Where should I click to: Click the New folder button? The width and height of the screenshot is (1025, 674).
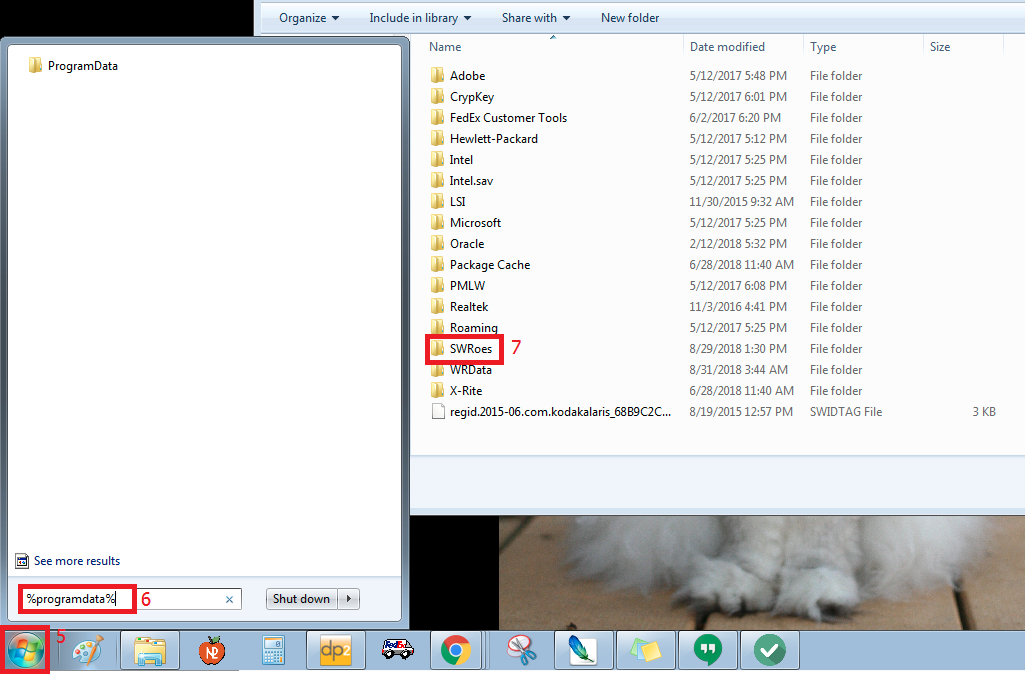point(630,18)
